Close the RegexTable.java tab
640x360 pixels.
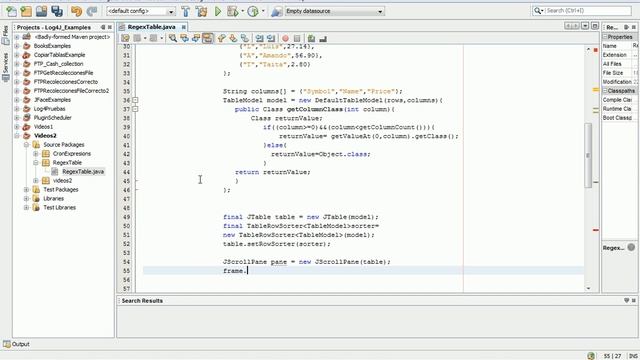click(184, 27)
